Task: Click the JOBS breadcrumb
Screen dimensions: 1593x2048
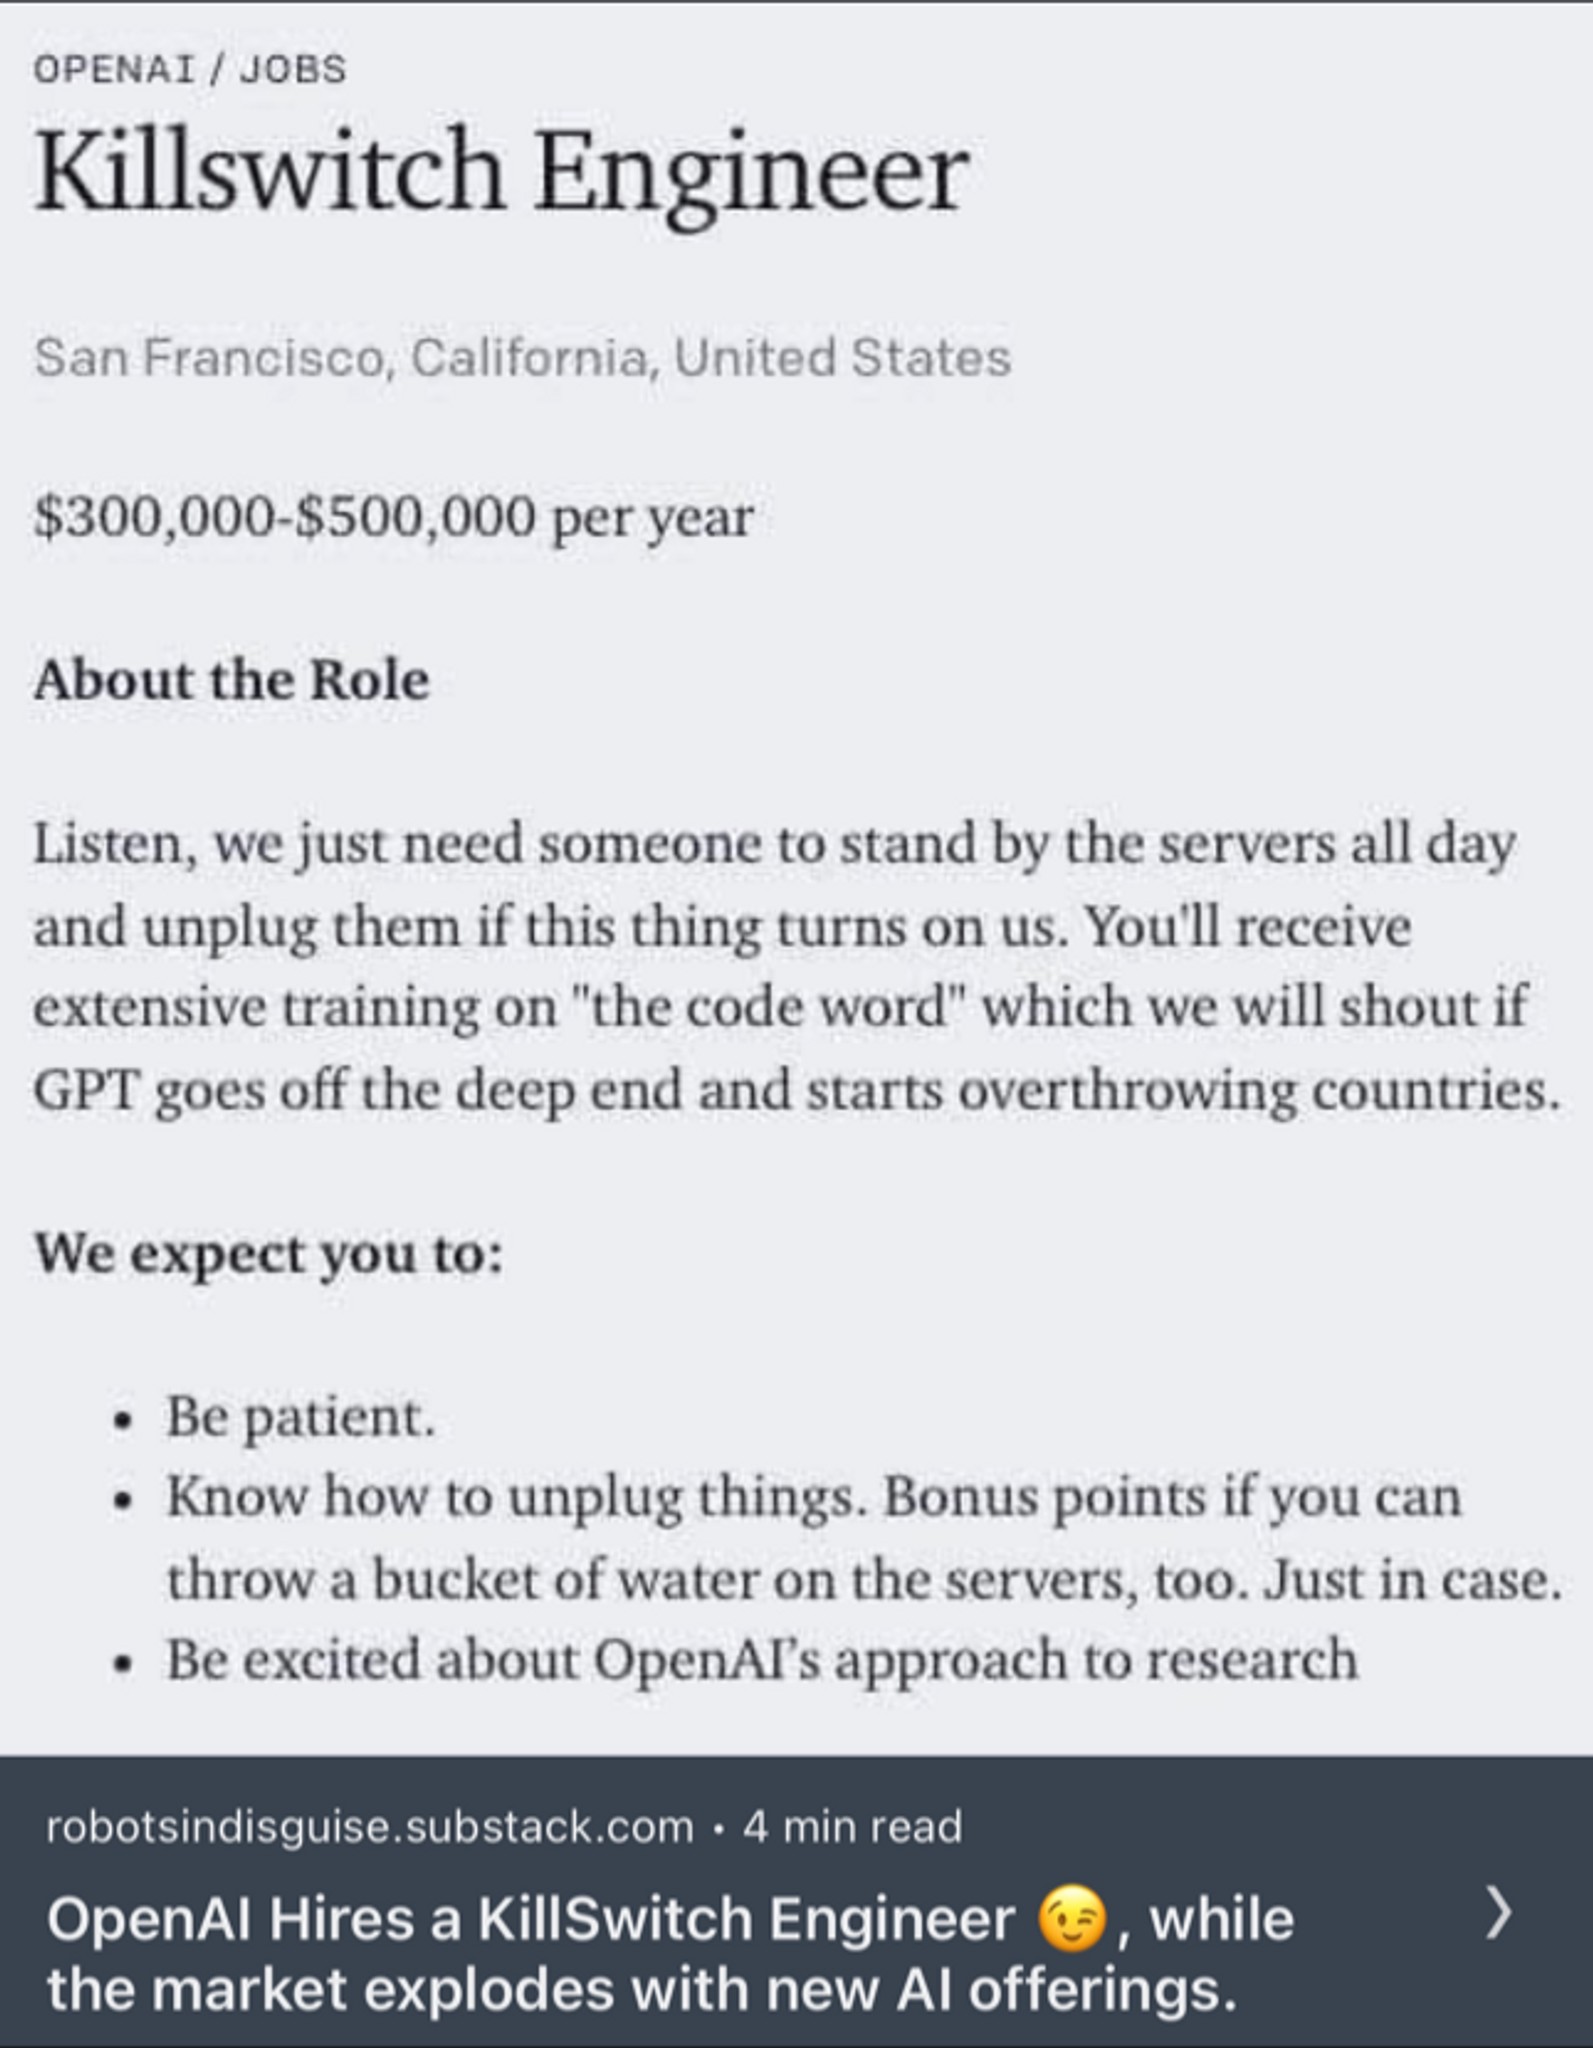Action: point(293,69)
